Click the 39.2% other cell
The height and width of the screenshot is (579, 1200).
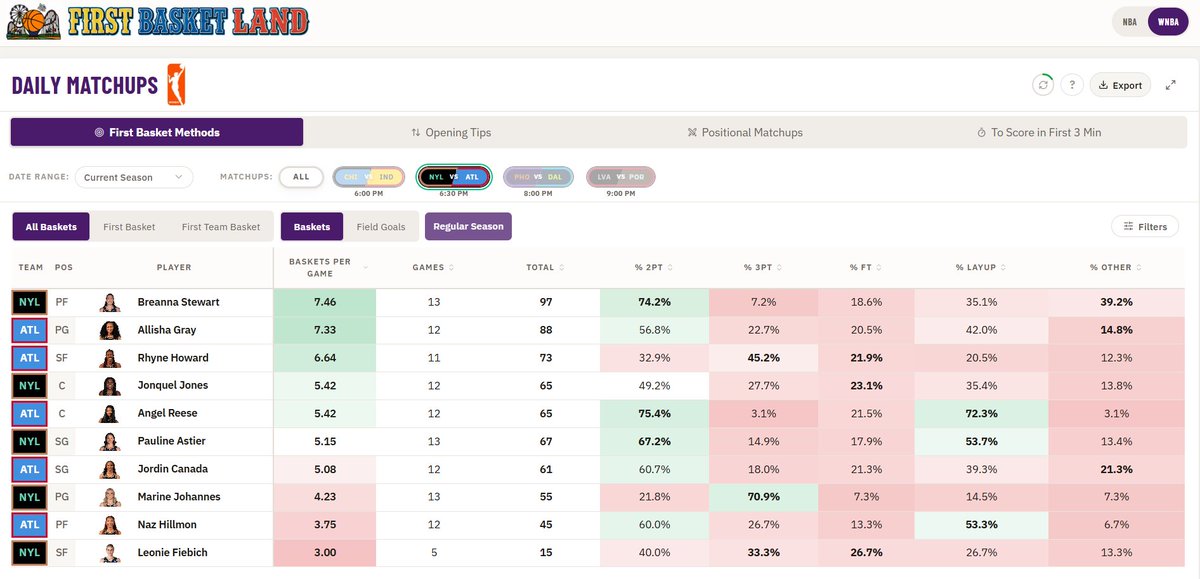(x=1115, y=302)
